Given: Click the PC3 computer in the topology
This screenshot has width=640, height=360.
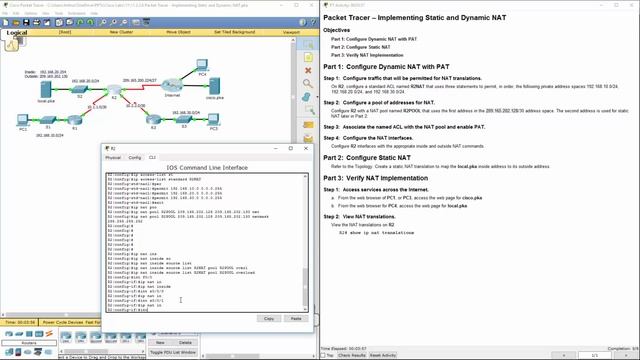Looking at the screenshot, I should click(213, 120).
